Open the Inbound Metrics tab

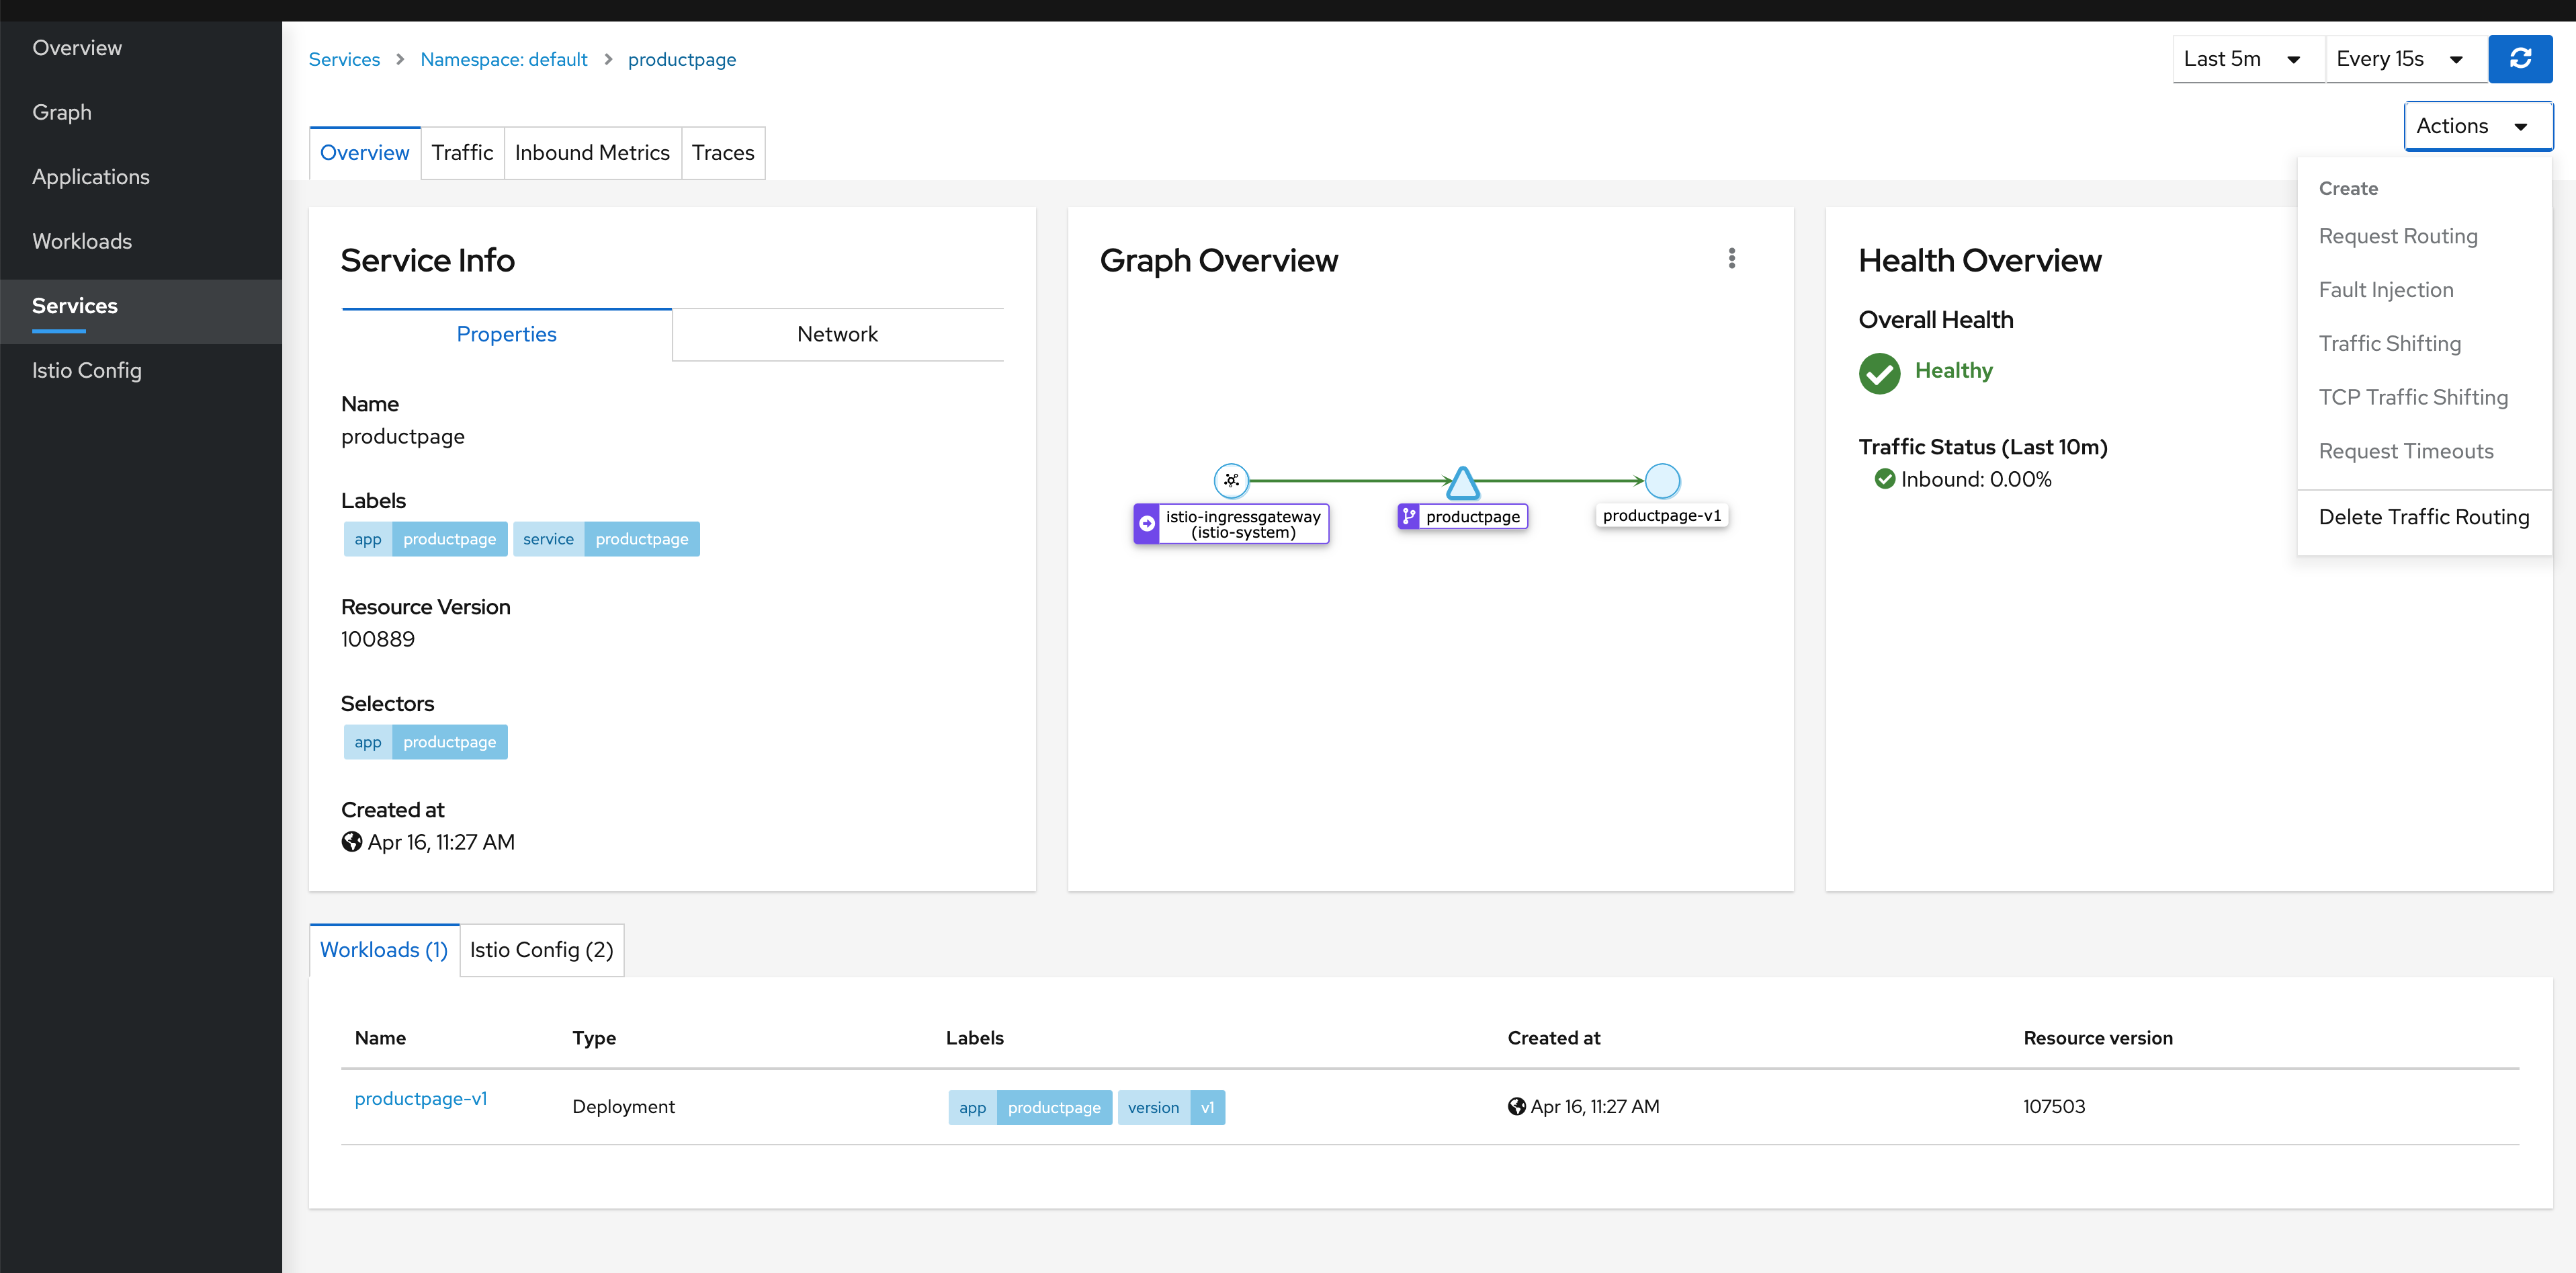pyautogui.click(x=592, y=153)
